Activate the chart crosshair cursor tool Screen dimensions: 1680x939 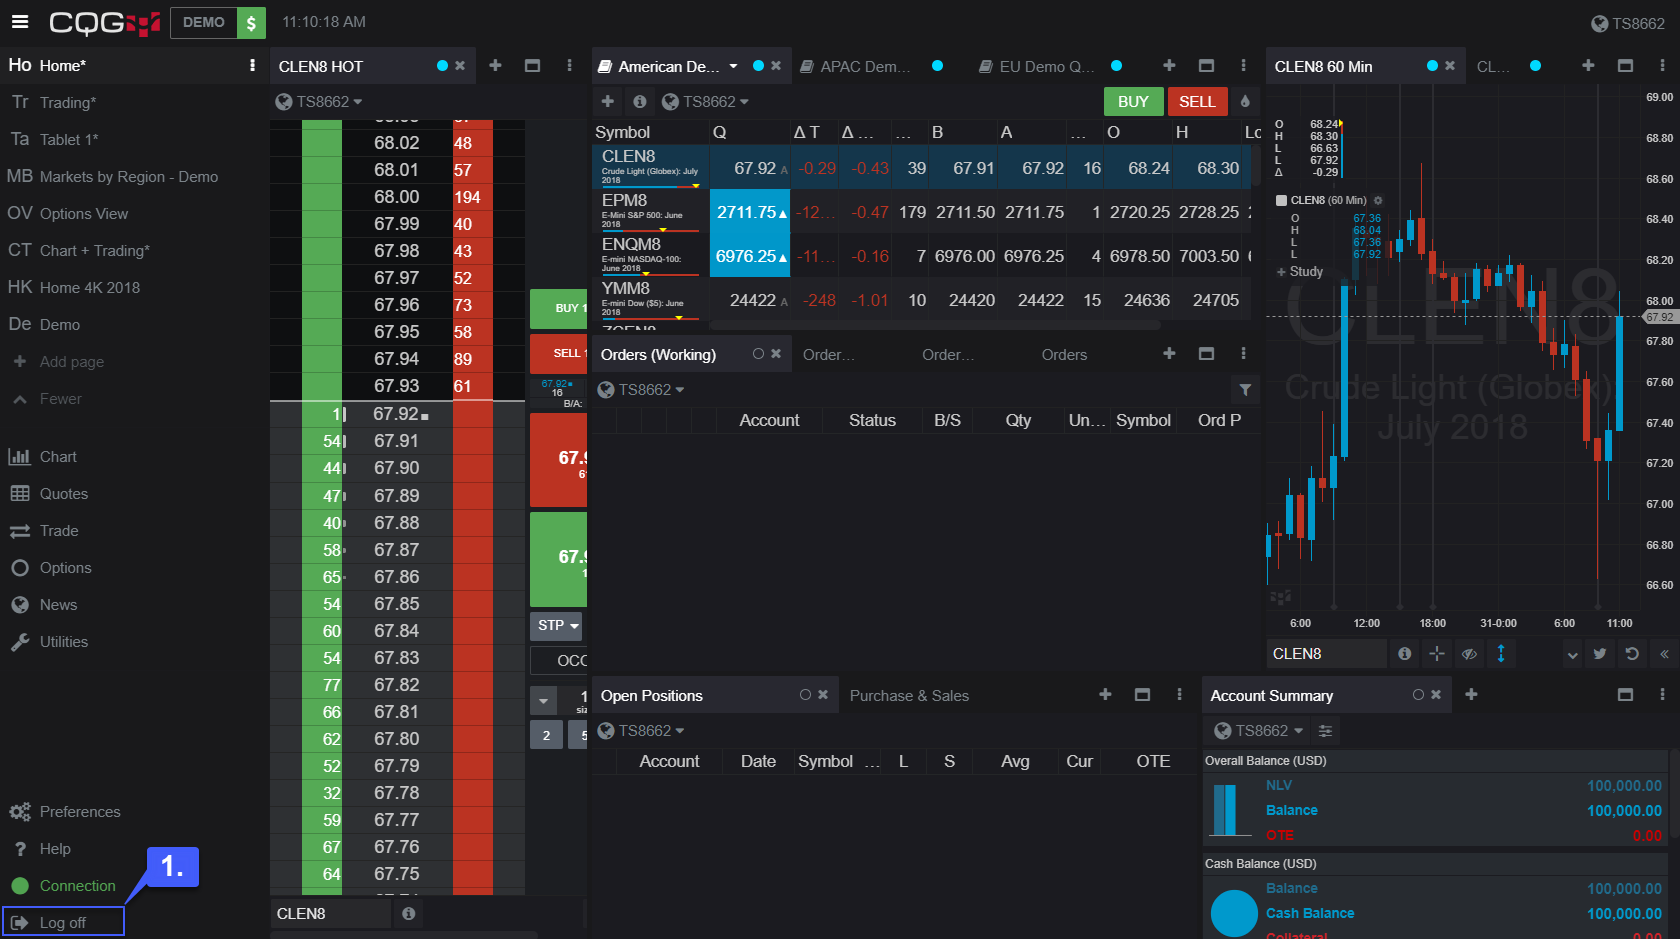(1437, 653)
